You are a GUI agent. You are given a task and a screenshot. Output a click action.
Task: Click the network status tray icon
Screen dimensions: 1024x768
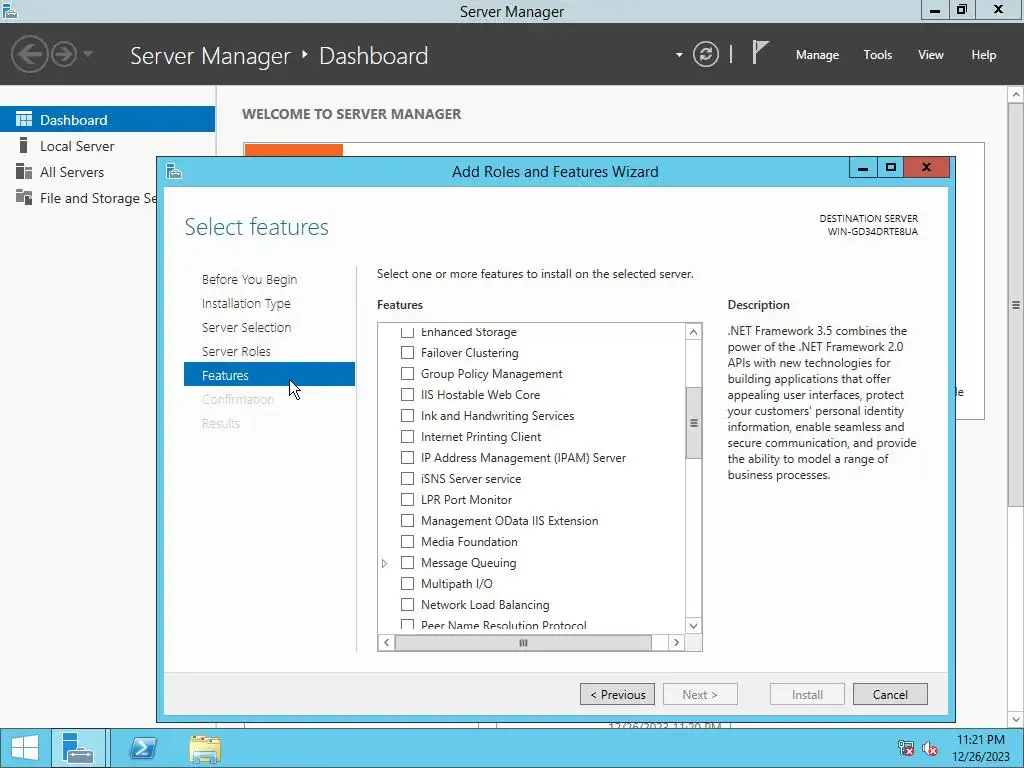(906, 748)
